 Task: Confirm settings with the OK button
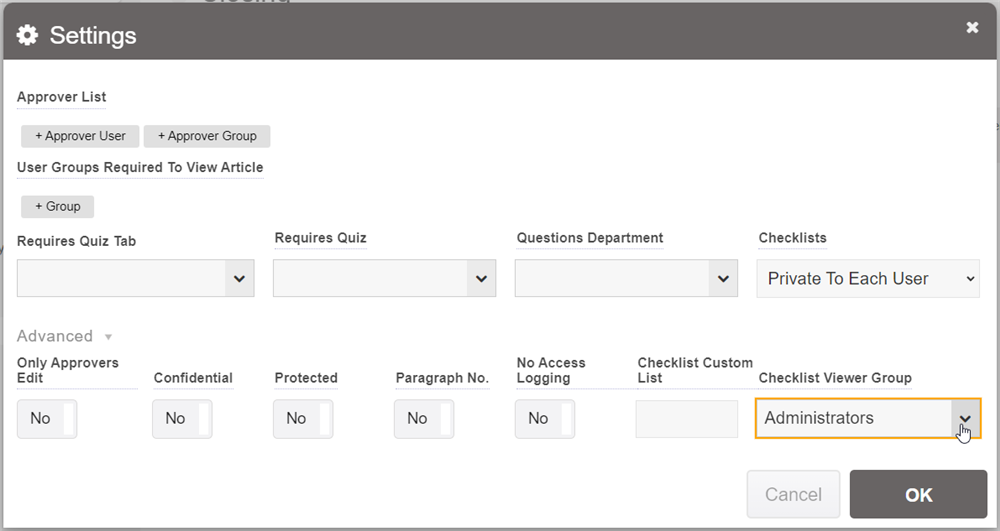pos(918,494)
